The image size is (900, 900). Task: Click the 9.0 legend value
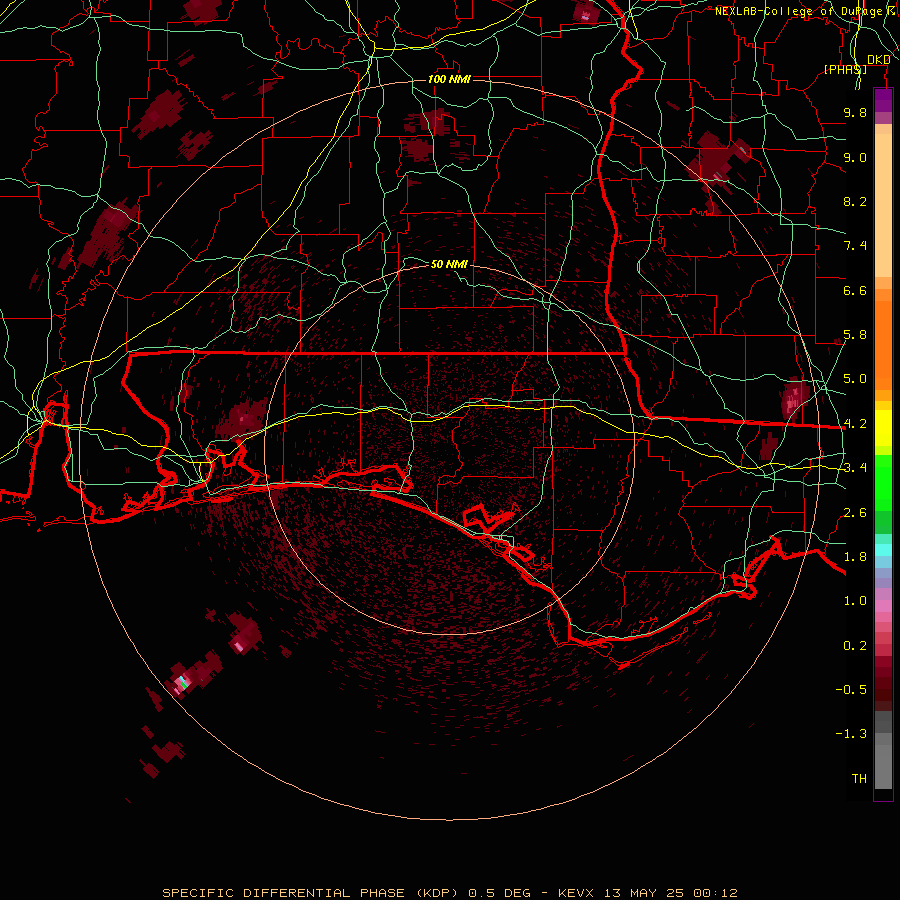click(855, 157)
